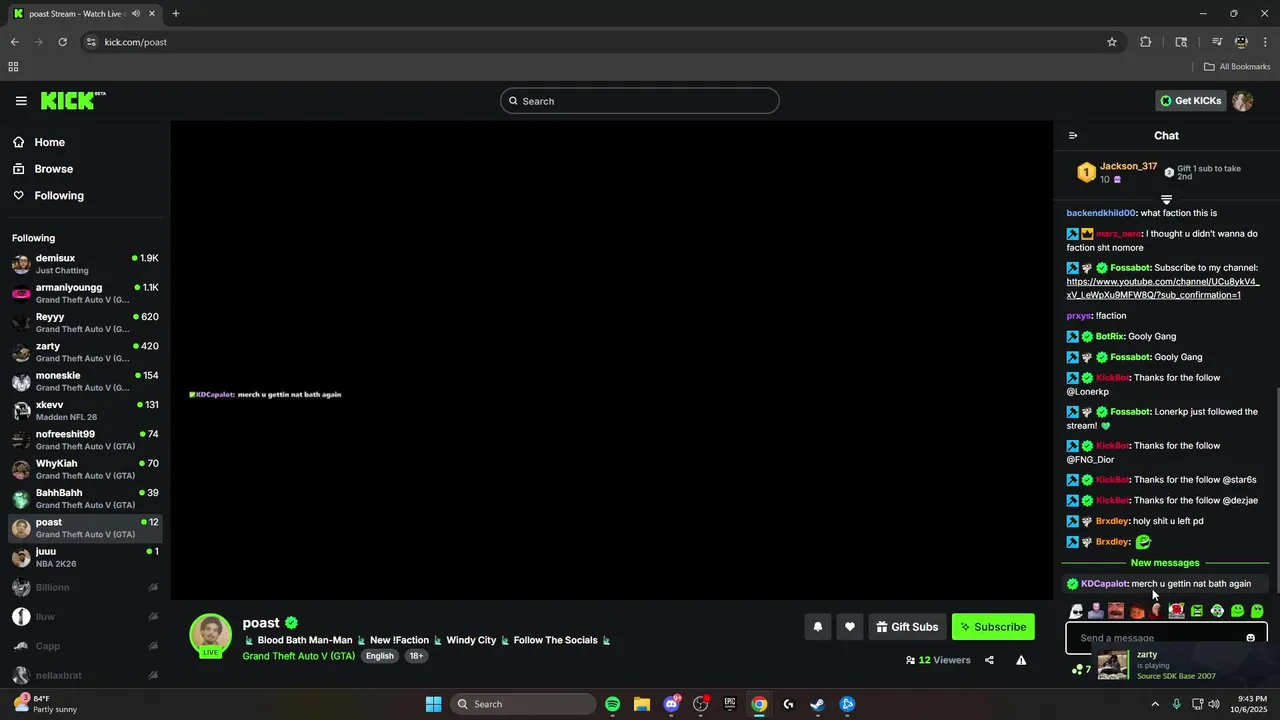Open zarty channel in sidebar
1280x720 pixels.
[x=85, y=352]
